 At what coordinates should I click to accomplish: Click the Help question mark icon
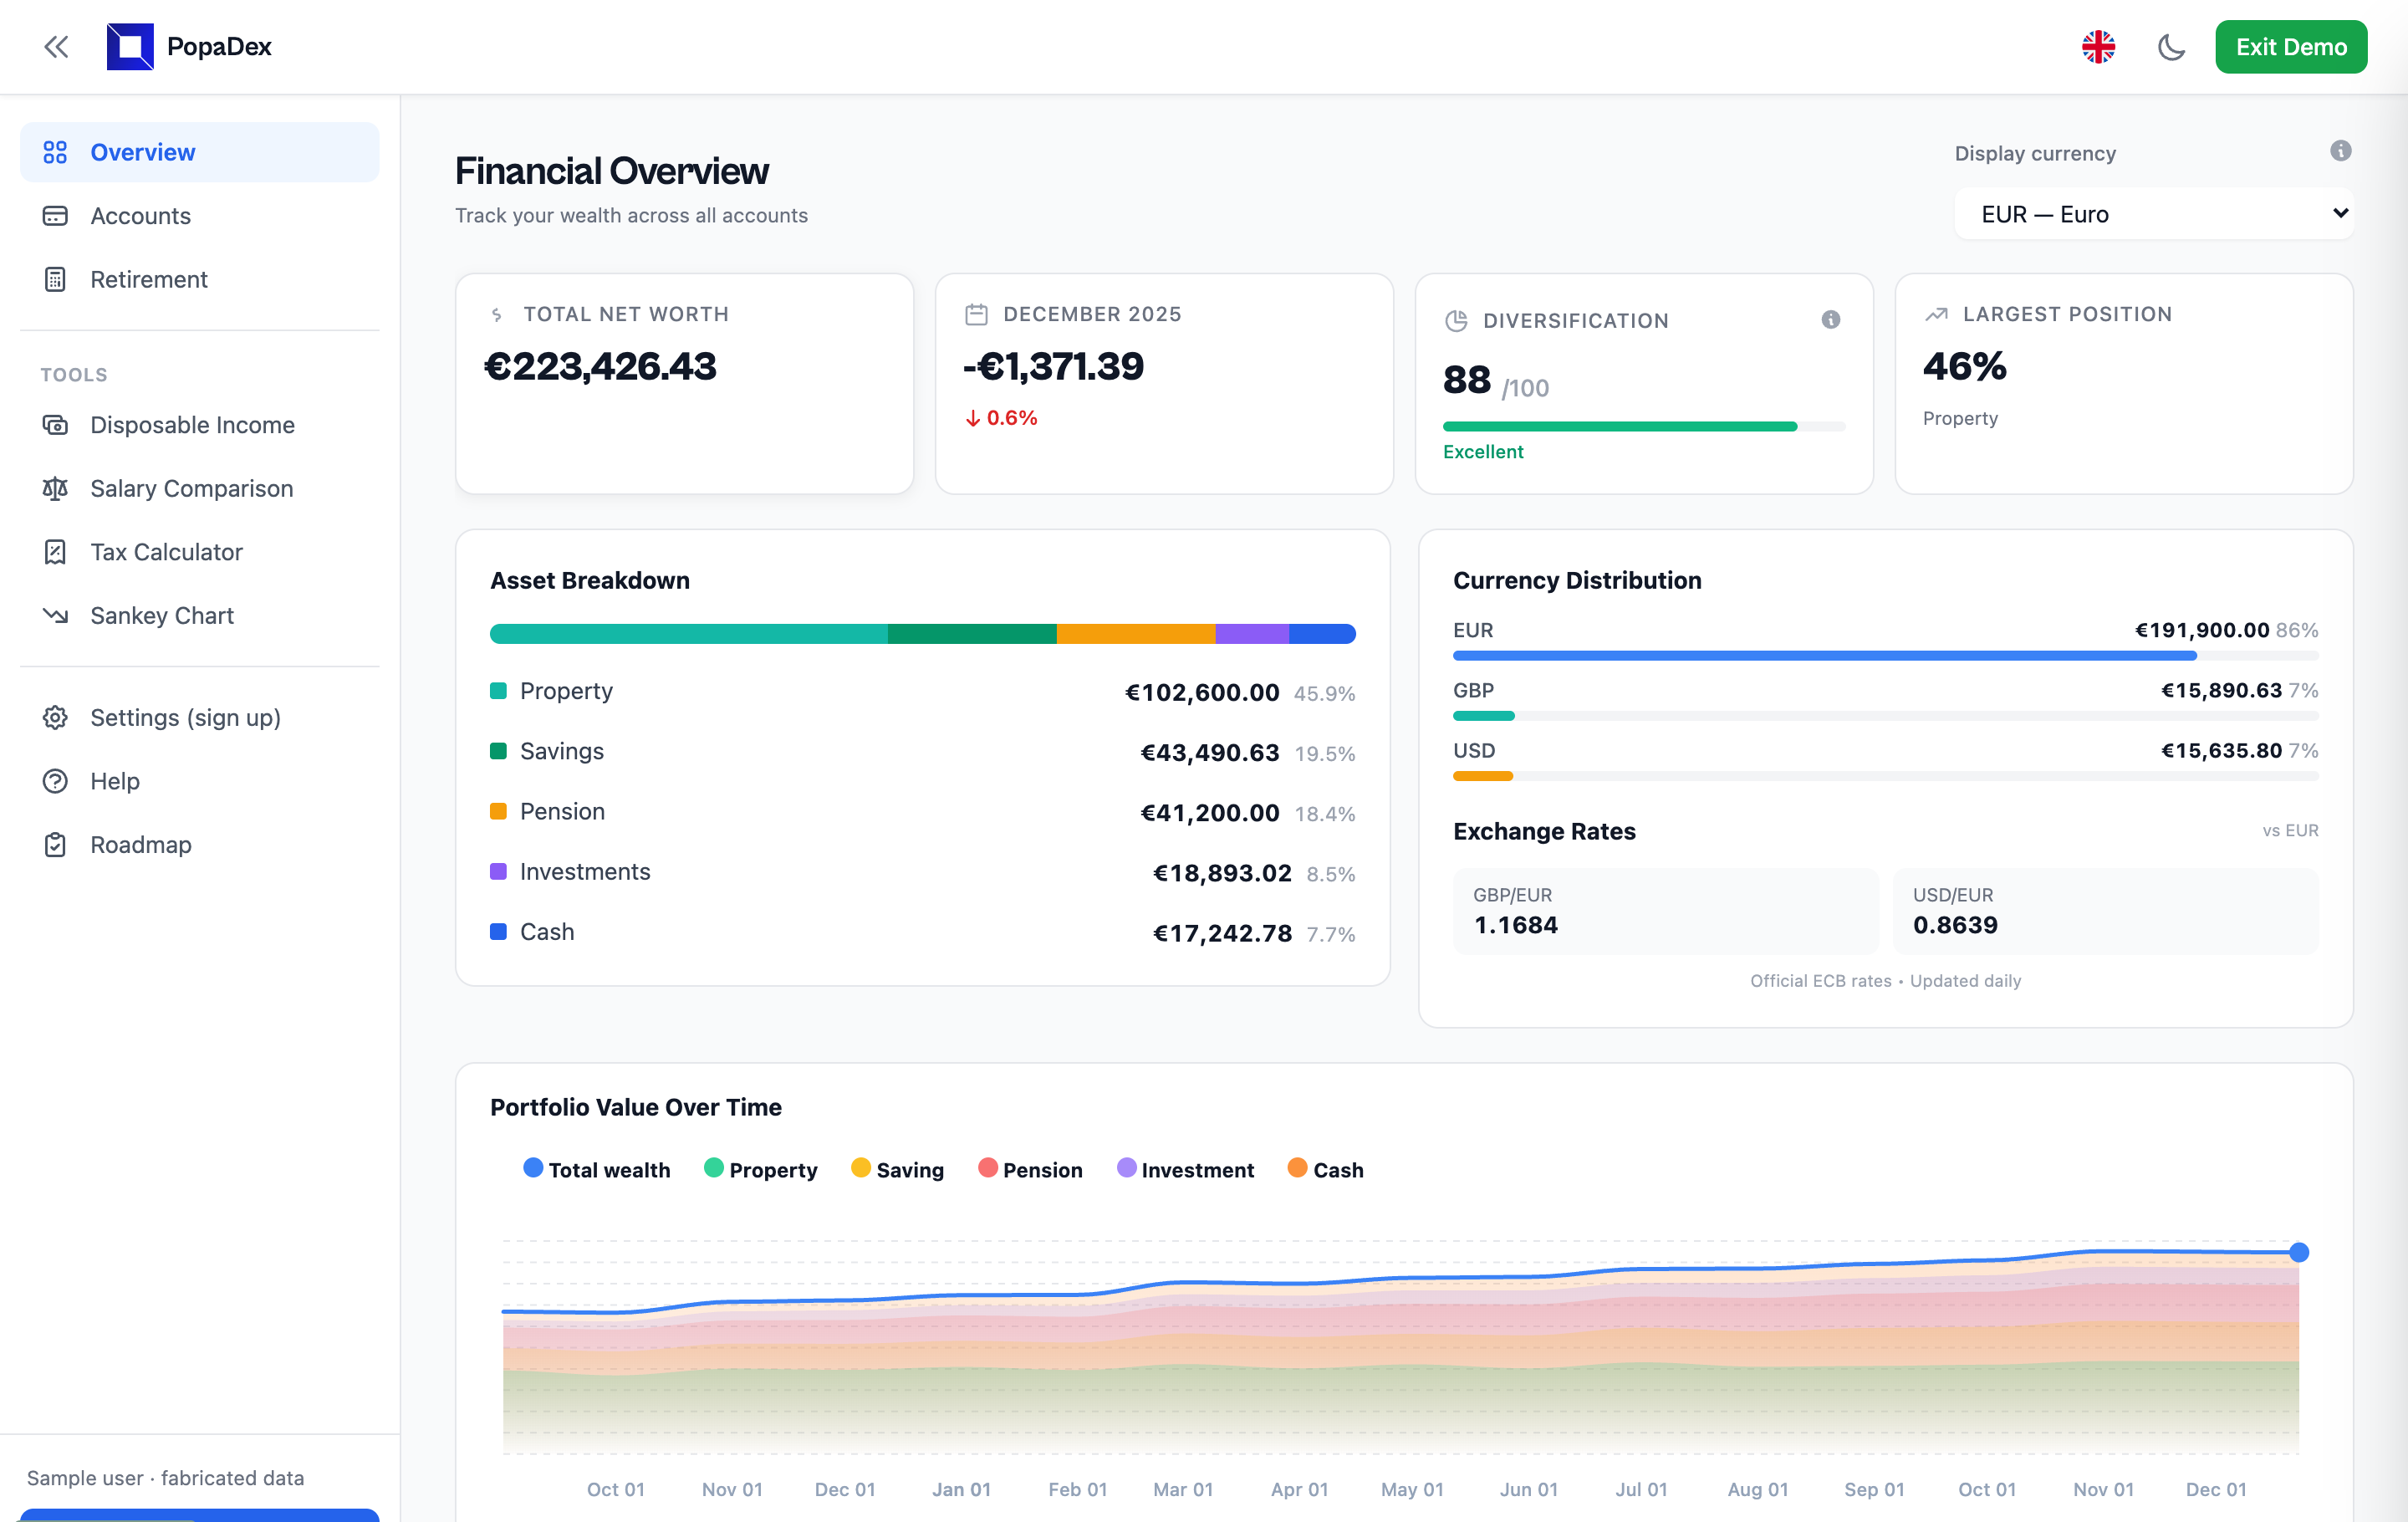55,781
